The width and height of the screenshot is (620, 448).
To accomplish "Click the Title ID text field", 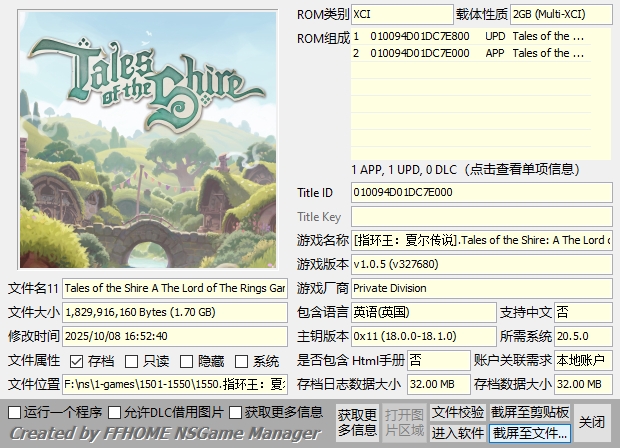I will 481,192.
